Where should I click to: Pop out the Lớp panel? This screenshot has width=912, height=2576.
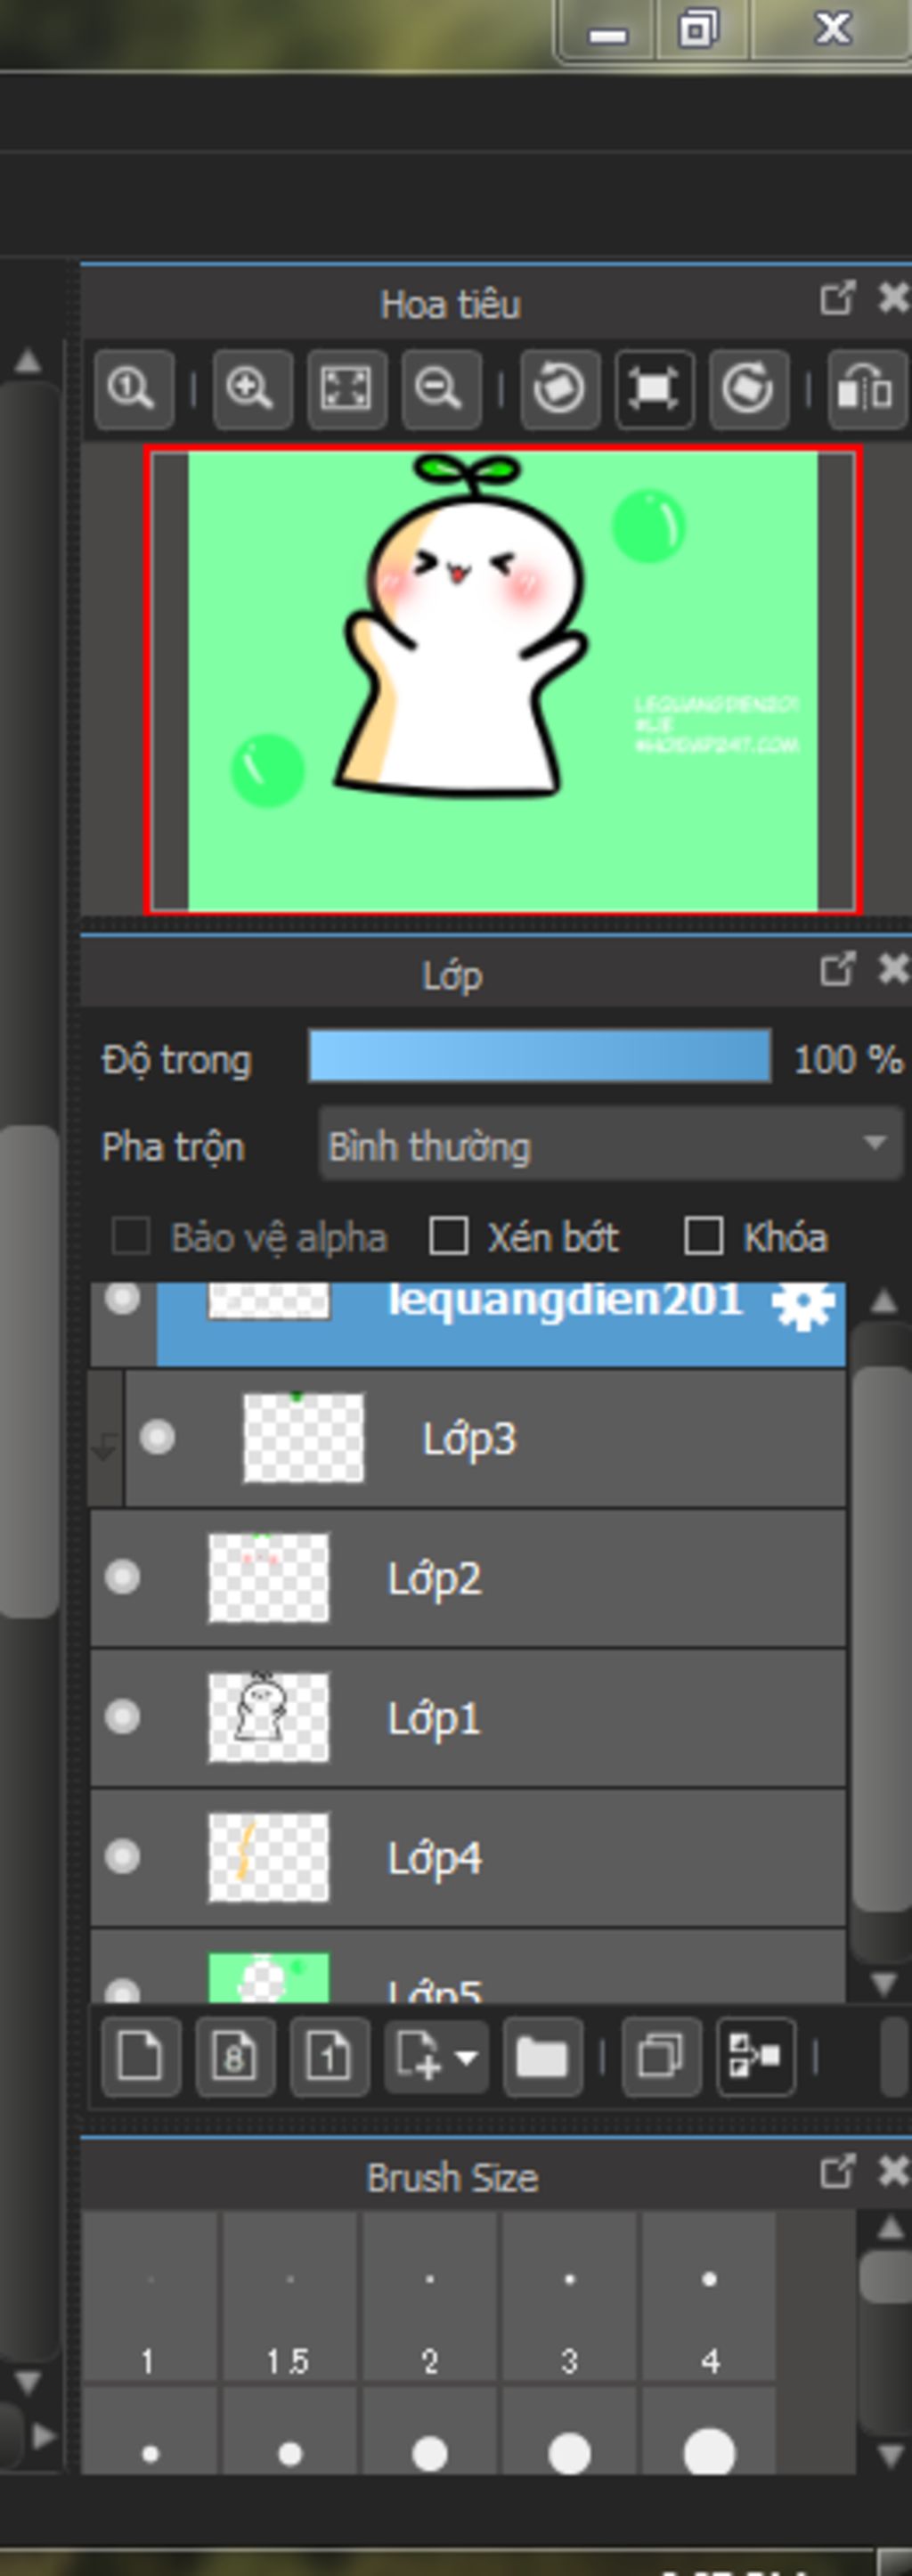(836, 969)
